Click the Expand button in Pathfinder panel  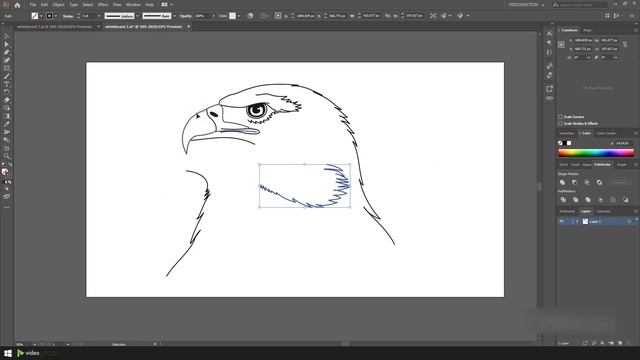pyautogui.click(x=620, y=182)
